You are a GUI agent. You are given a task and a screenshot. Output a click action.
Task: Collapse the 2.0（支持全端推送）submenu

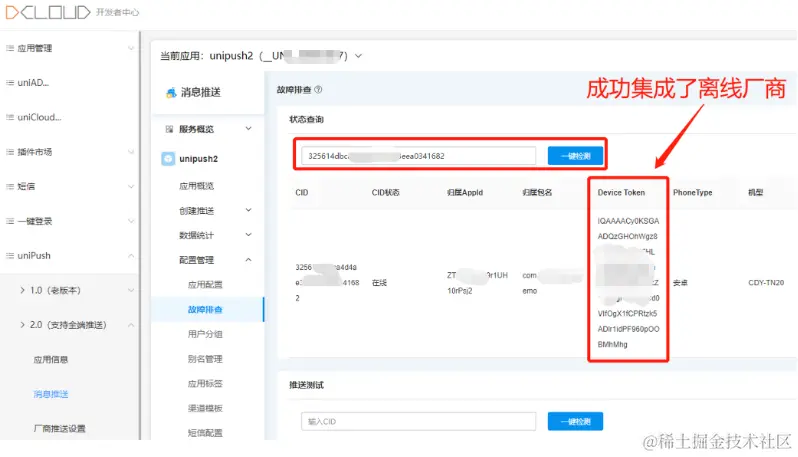point(131,325)
